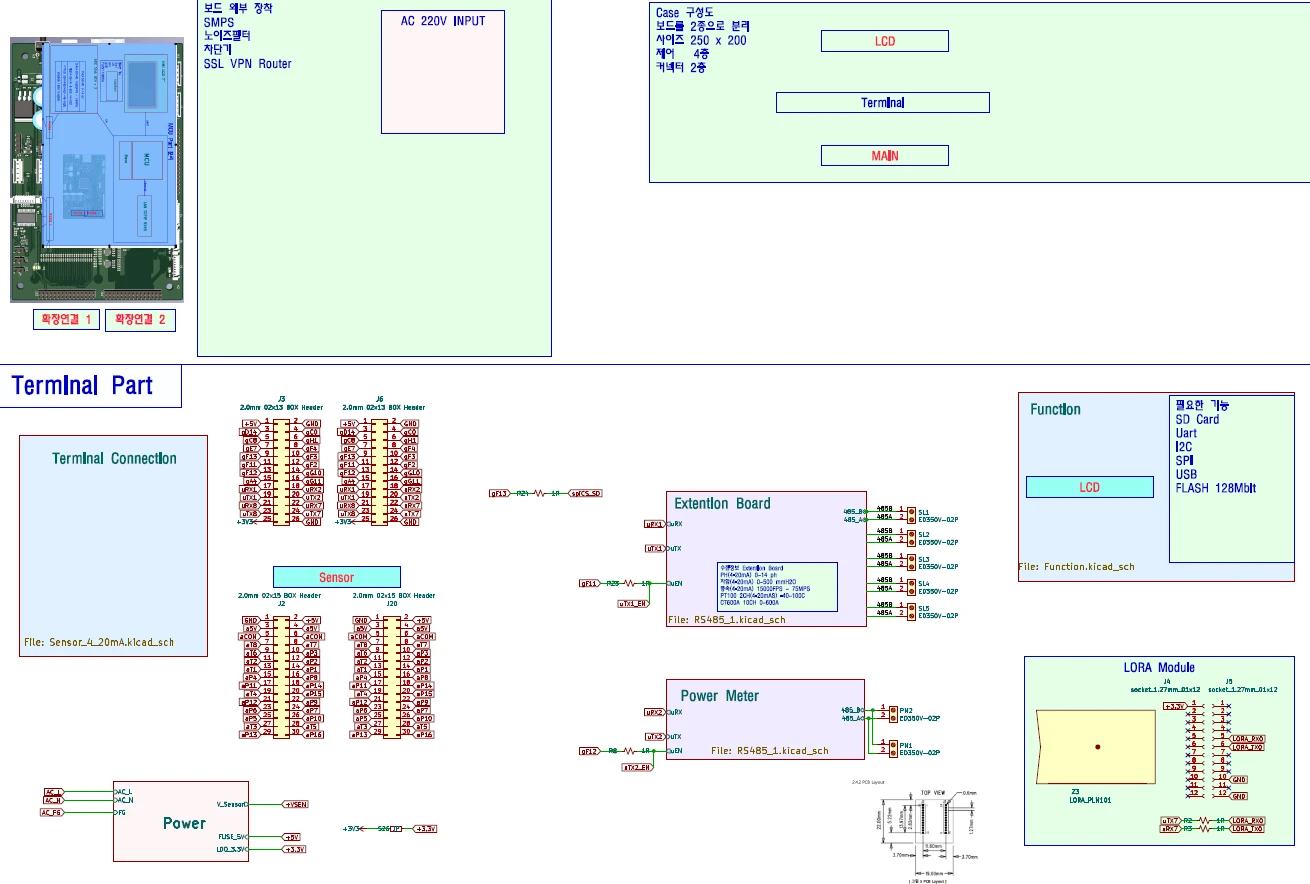Screen dimensions: 1310x884
Task: Select the J2 box header connector
Action: [283, 676]
